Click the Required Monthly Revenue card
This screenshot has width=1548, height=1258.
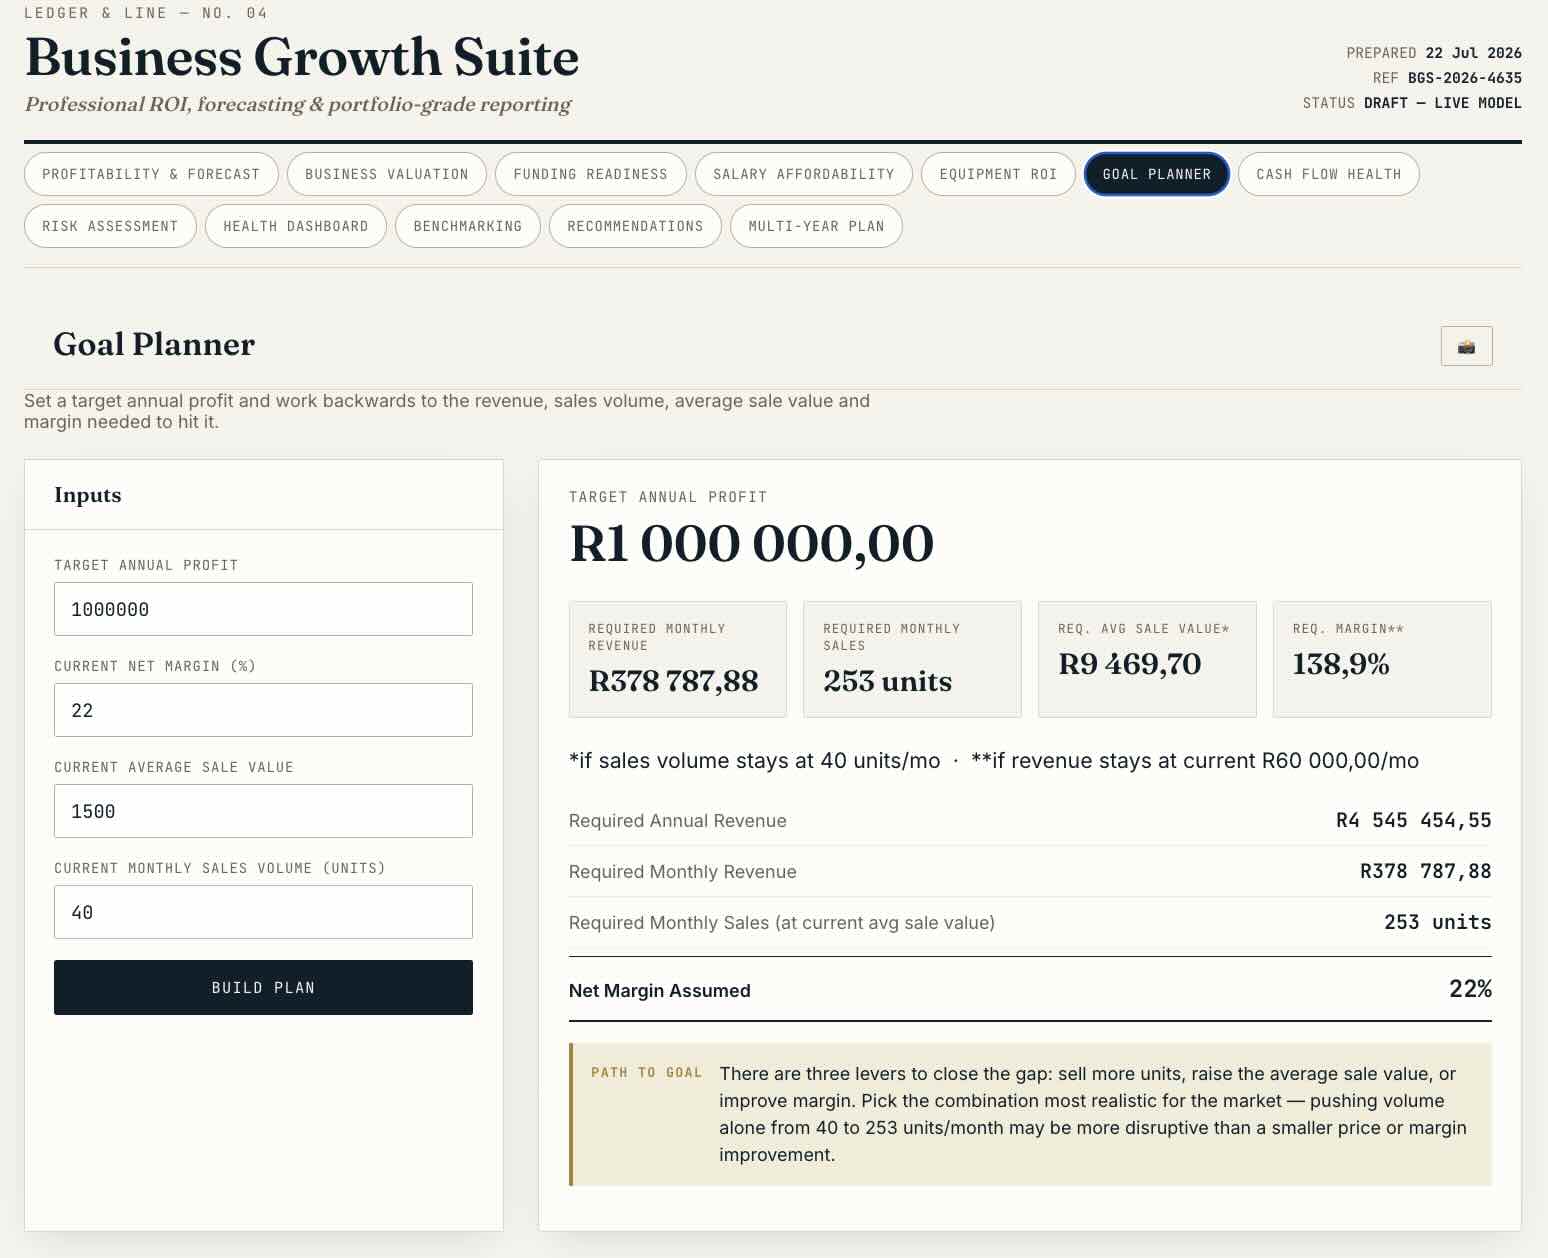[678, 659]
